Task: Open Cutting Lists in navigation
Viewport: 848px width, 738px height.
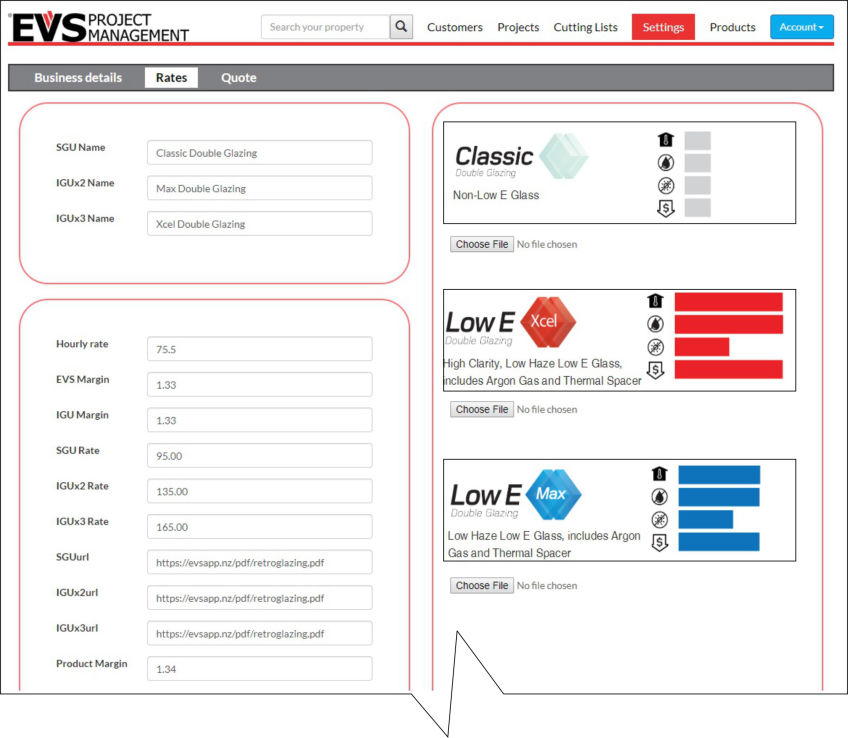Action: point(585,27)
